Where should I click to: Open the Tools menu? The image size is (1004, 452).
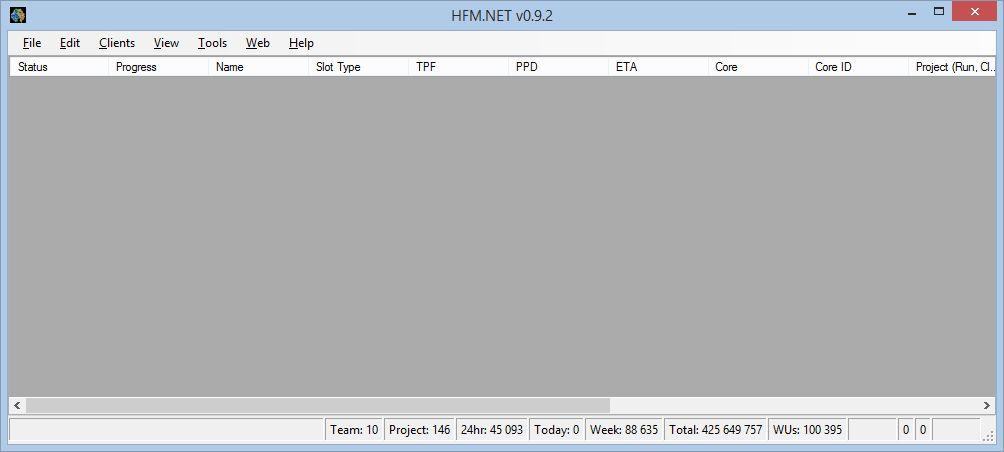[x=212, y=43]
